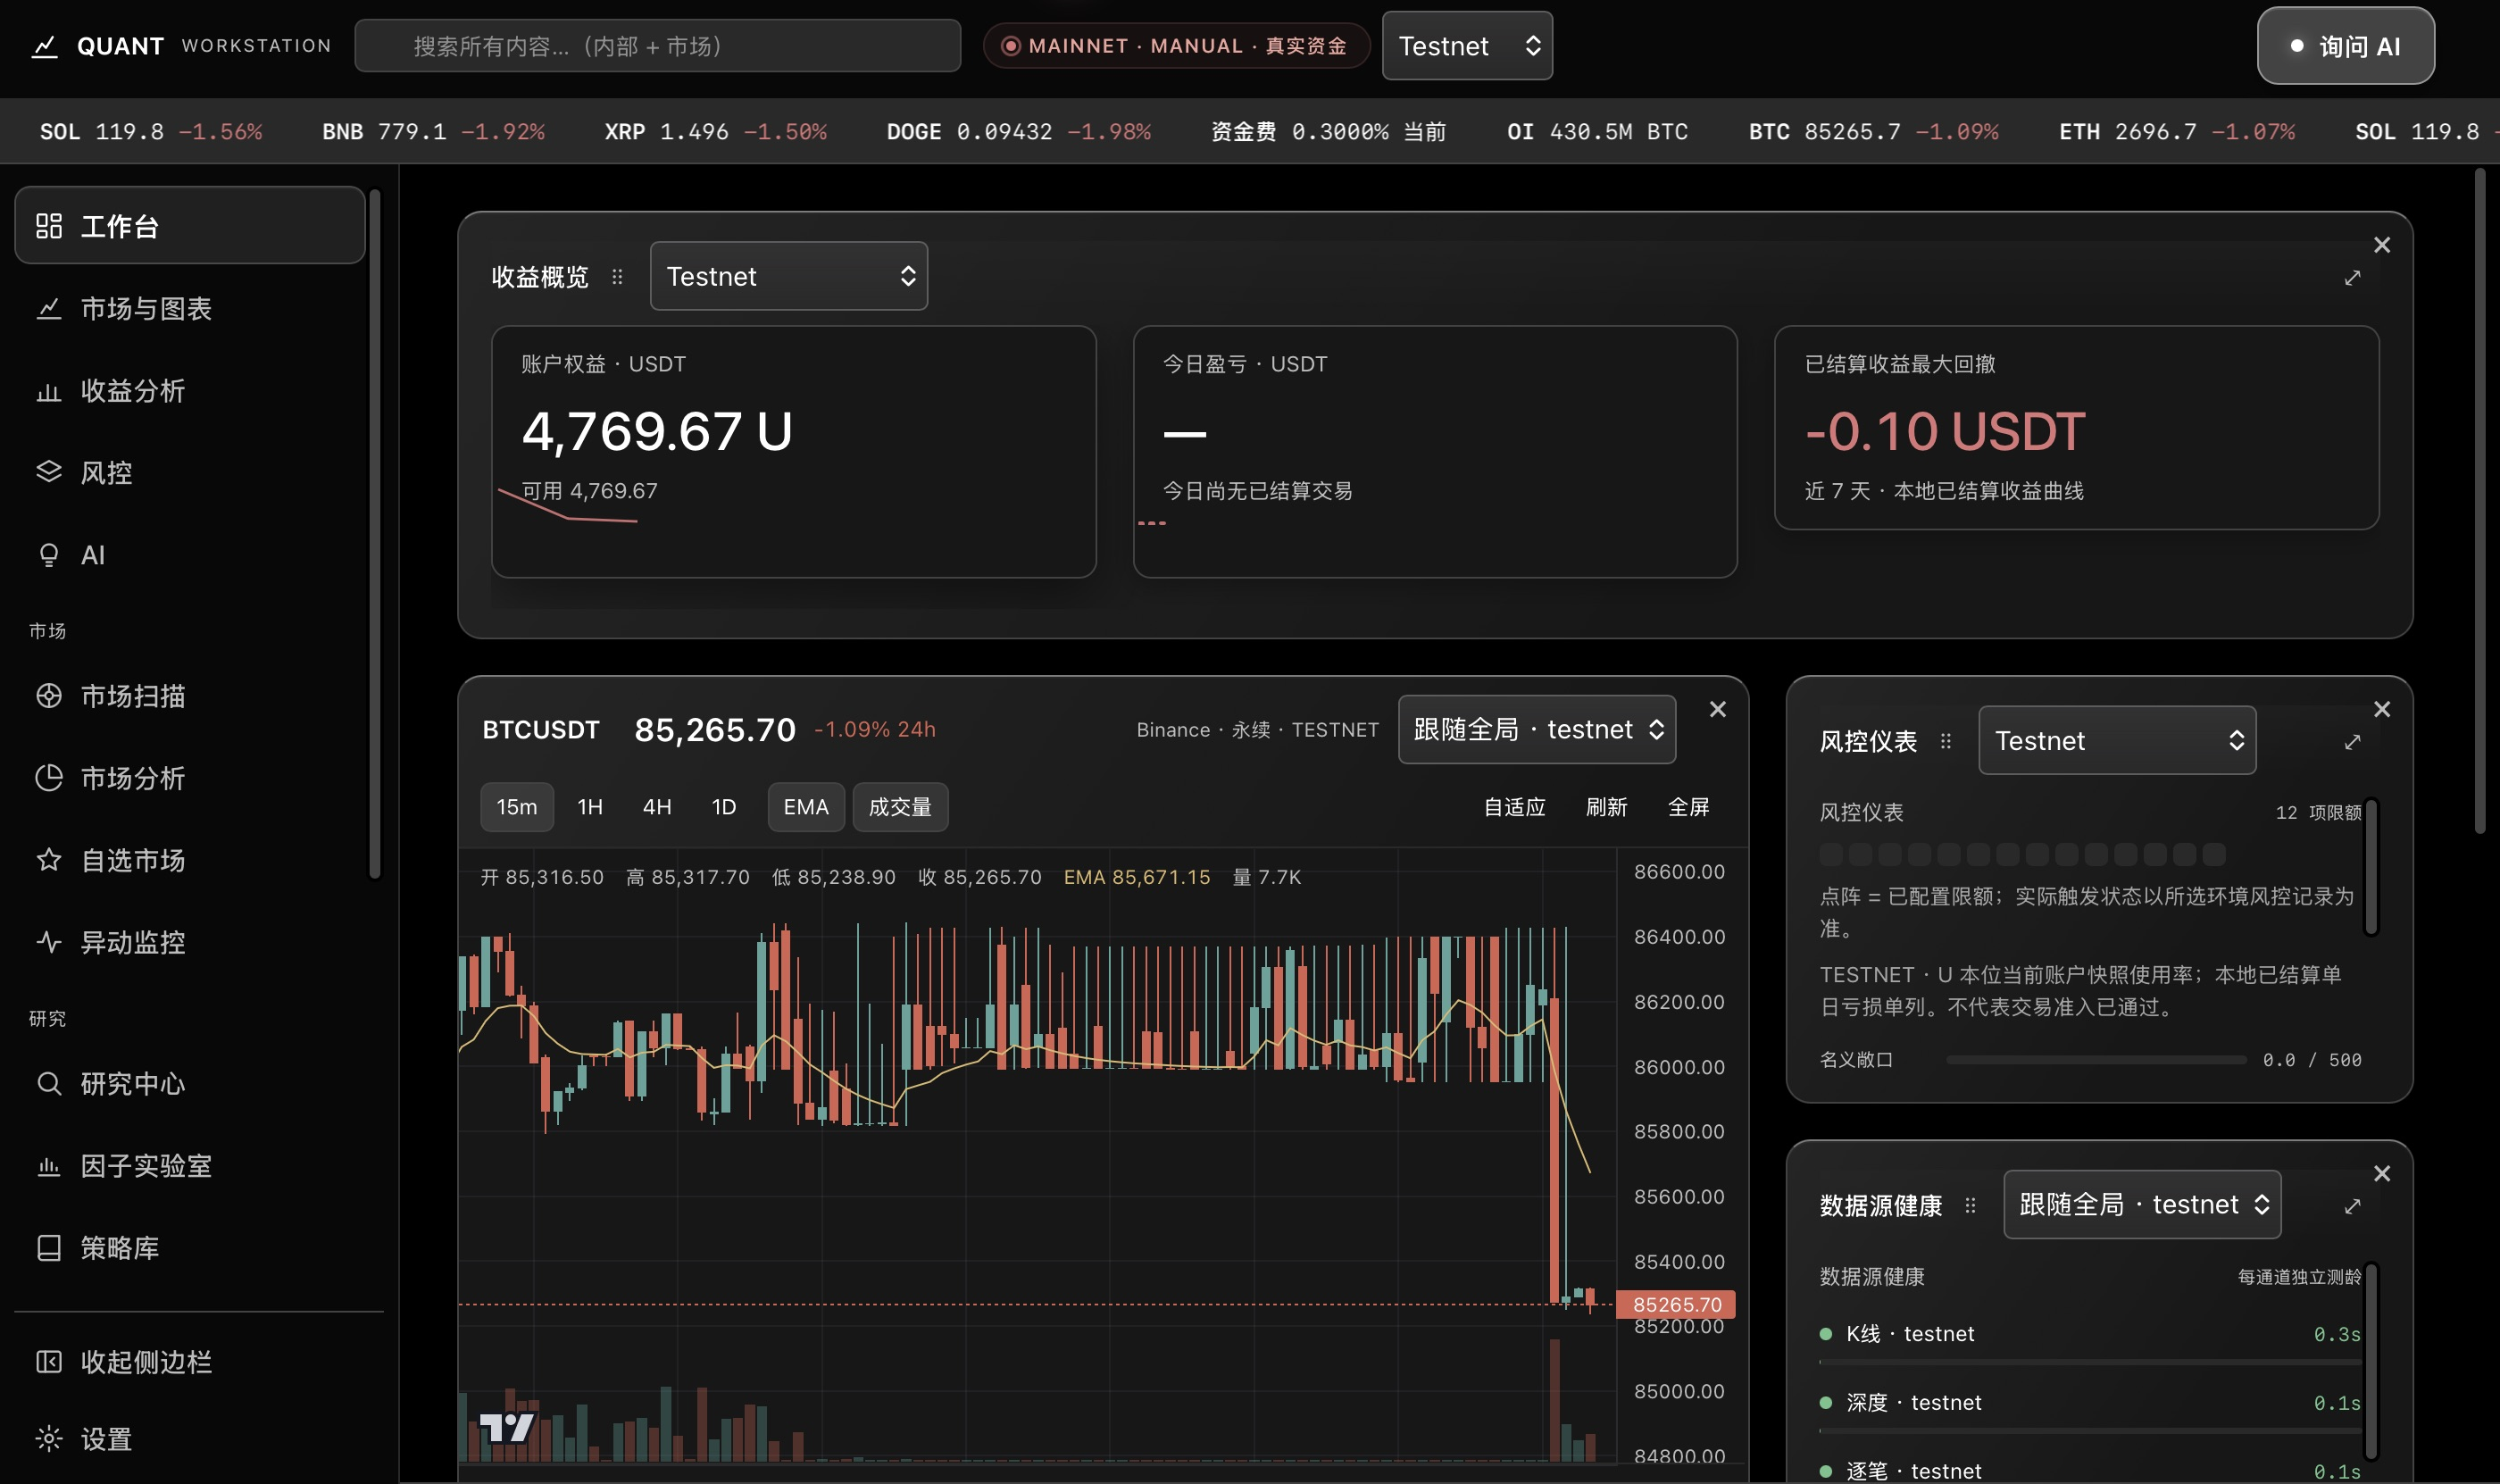Screen dimensions: 2500x1484
Task: Open the chart's 跟随全局 · testnet dropdown
Action: (x=1537, y=730)
